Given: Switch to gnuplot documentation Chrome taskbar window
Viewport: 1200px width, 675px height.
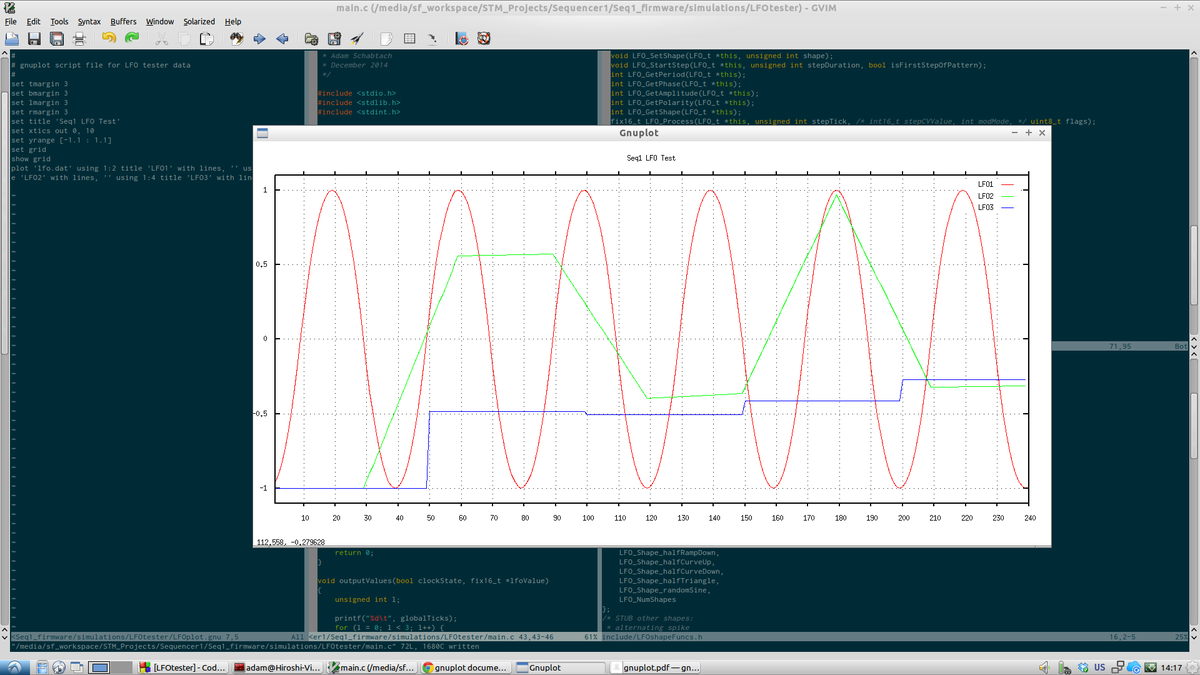Looking at the screenshot, I should (466, 667).
